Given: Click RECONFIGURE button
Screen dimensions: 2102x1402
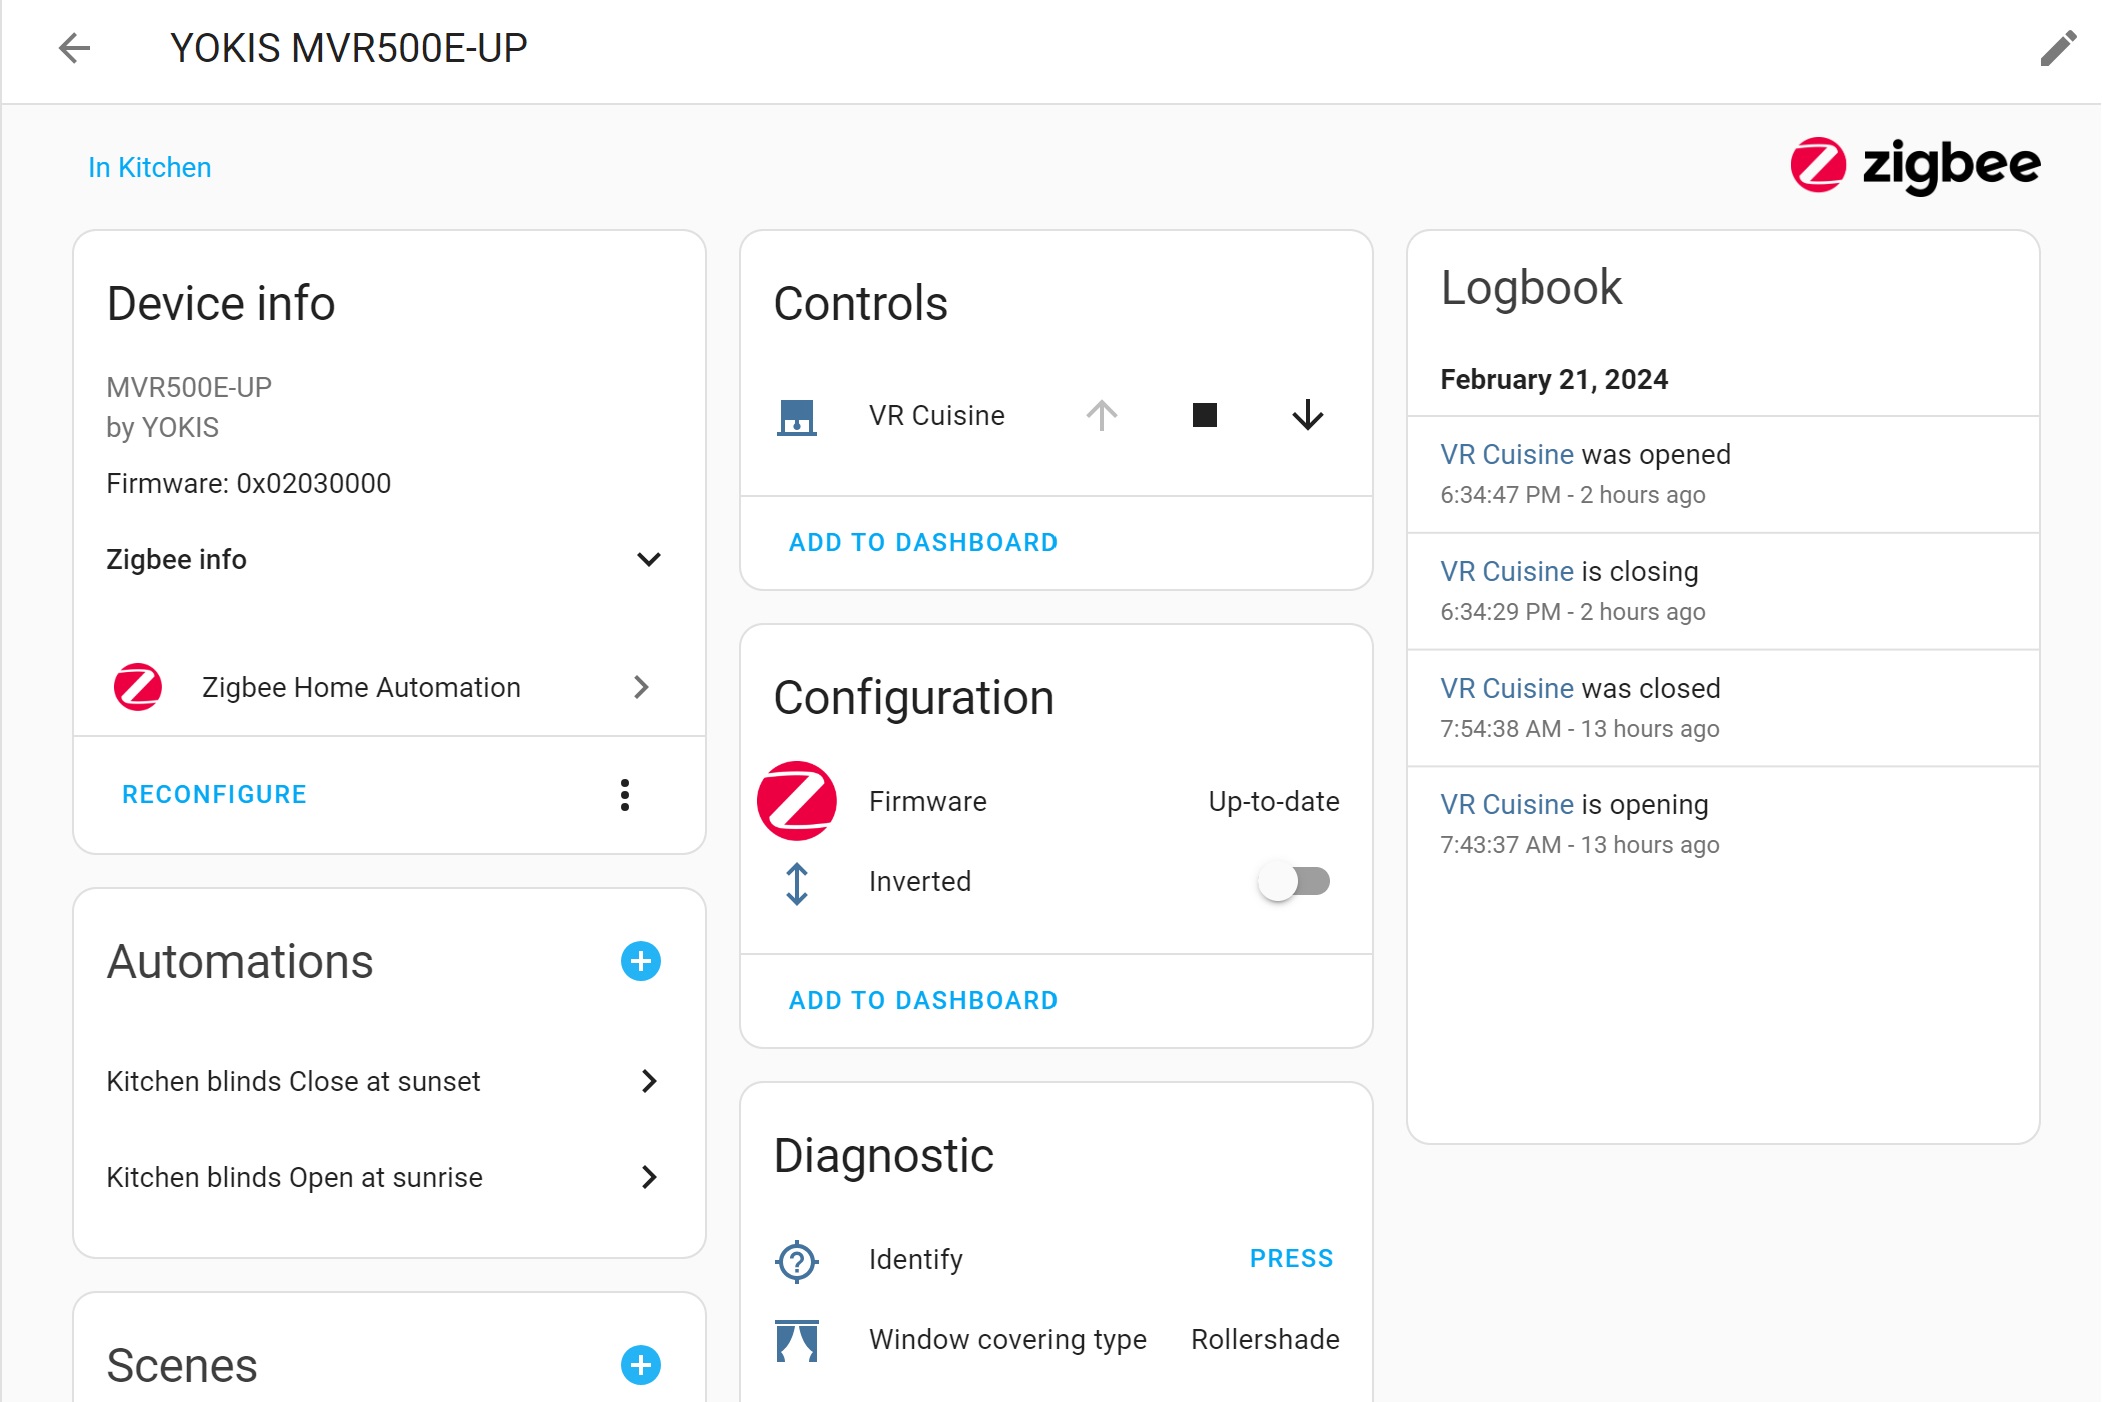Looking at the screenshot, I should [x=214, y=795].
